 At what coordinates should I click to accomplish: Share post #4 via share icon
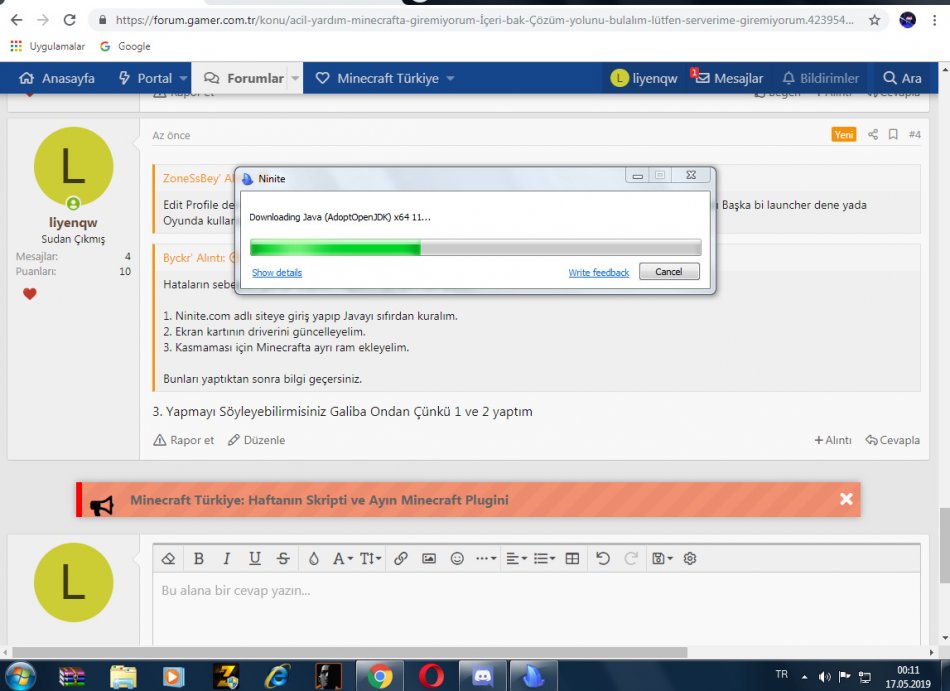(872, 134)
